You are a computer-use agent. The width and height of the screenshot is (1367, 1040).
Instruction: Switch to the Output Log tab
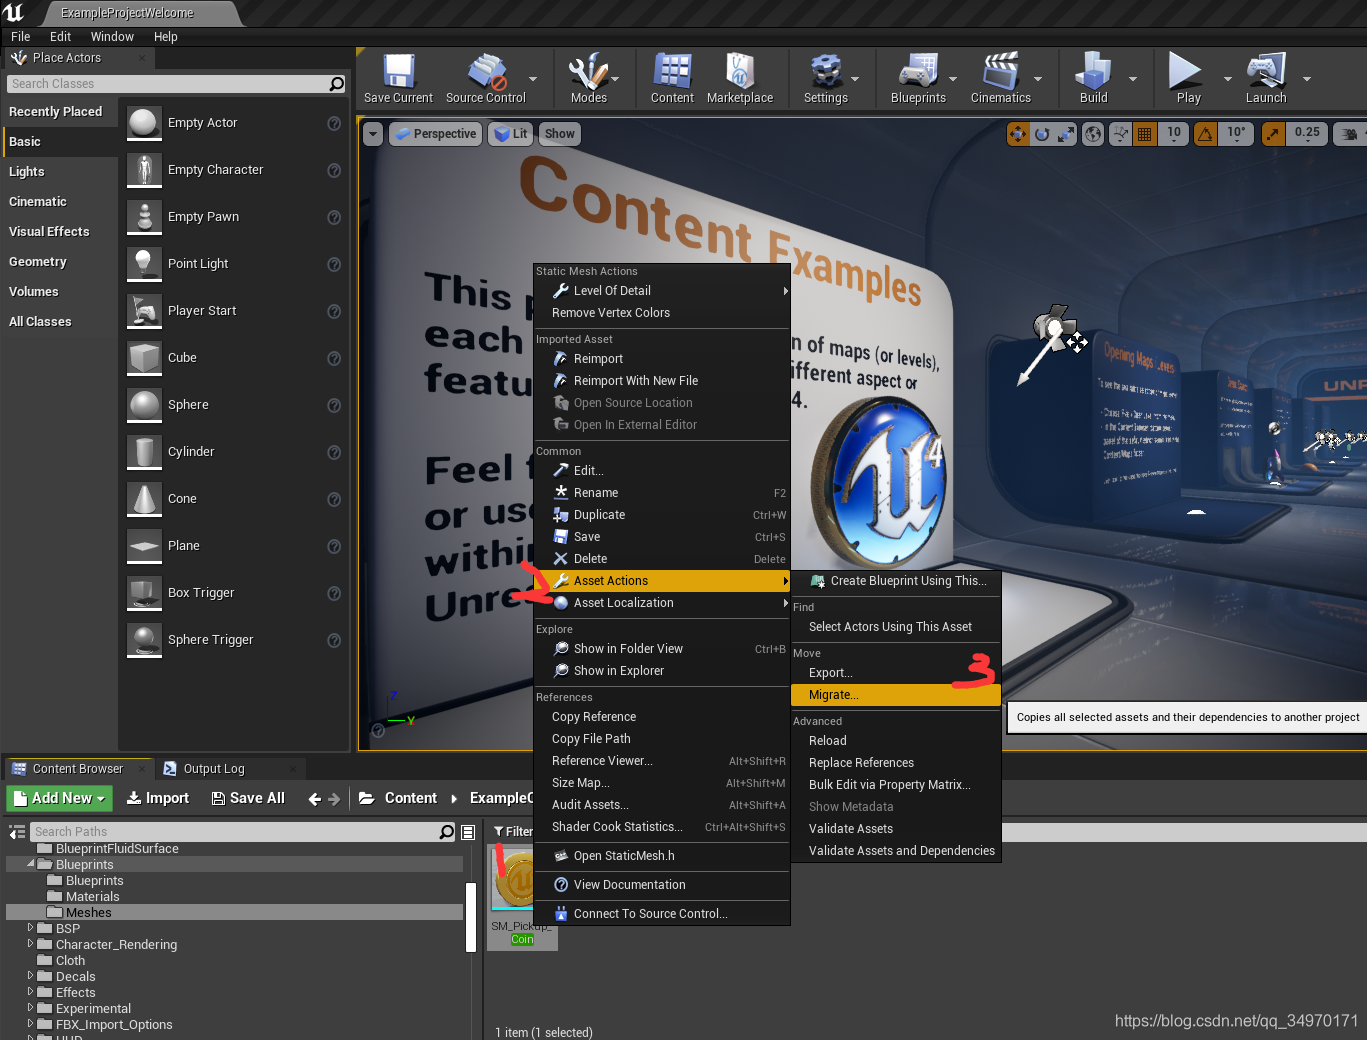point(214,769)
